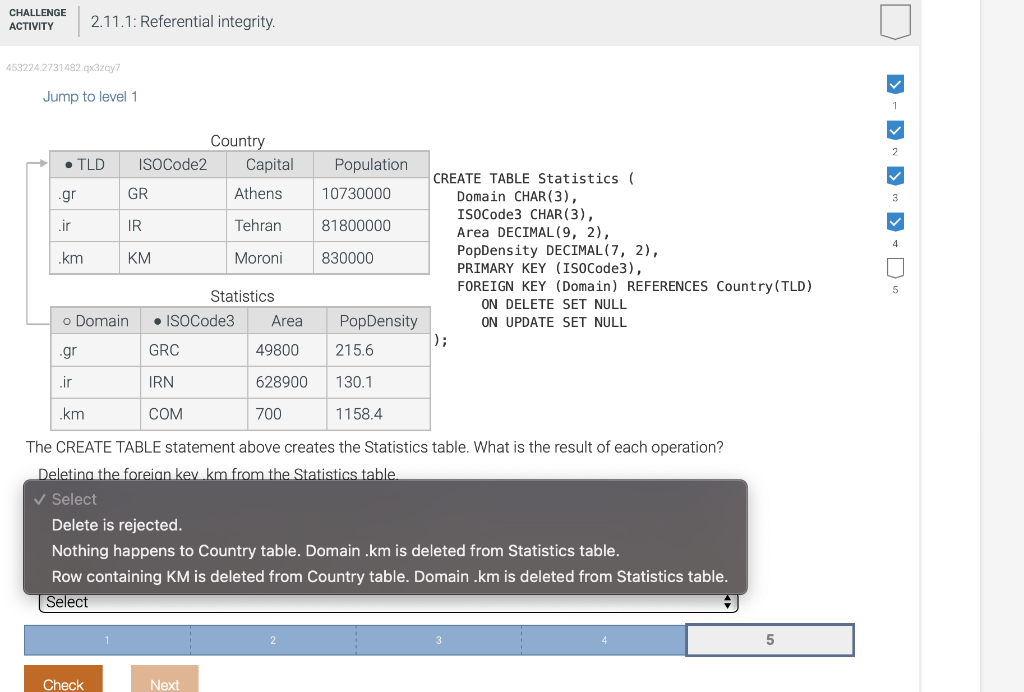
Task: Click the GR ISOCode2 cell
Action: [x=173, y=194]
